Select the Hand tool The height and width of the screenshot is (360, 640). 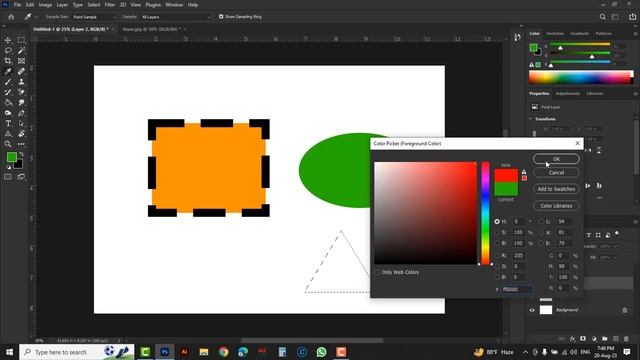point(21,134)
